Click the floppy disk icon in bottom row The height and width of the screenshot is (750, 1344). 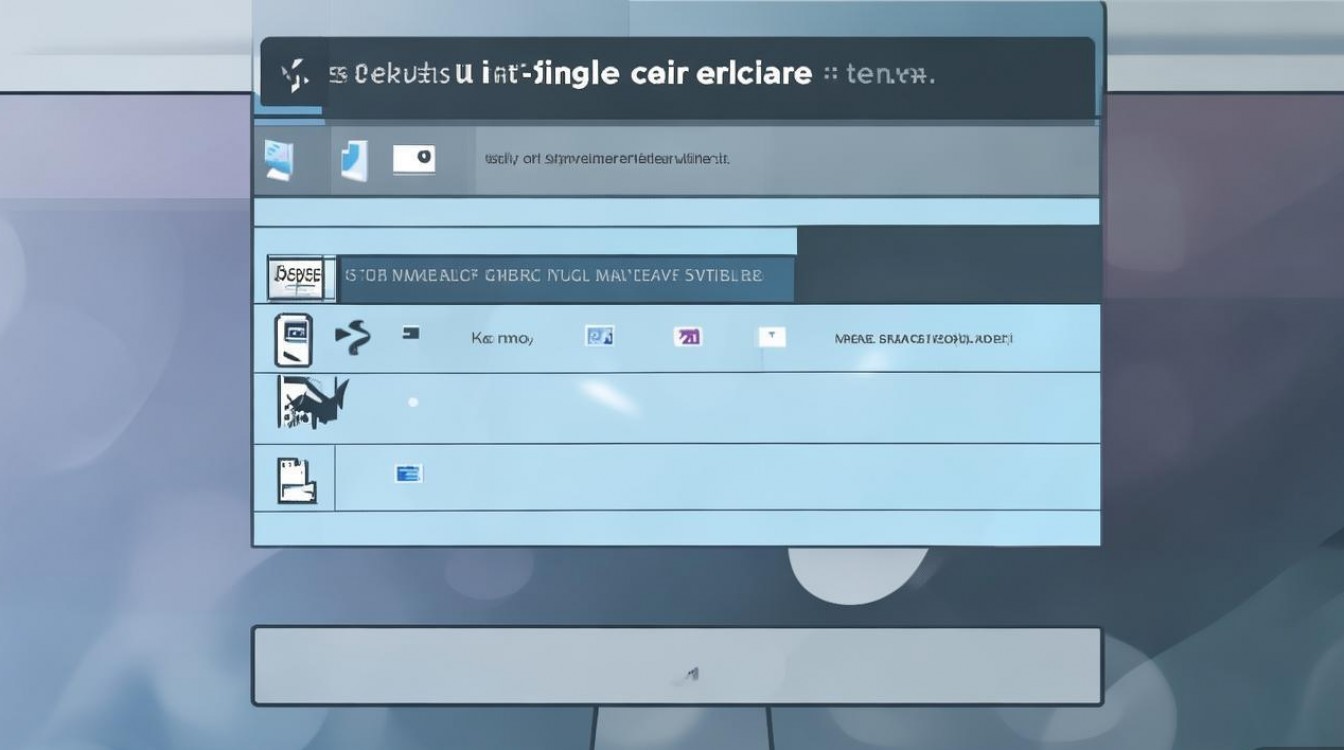296,478
